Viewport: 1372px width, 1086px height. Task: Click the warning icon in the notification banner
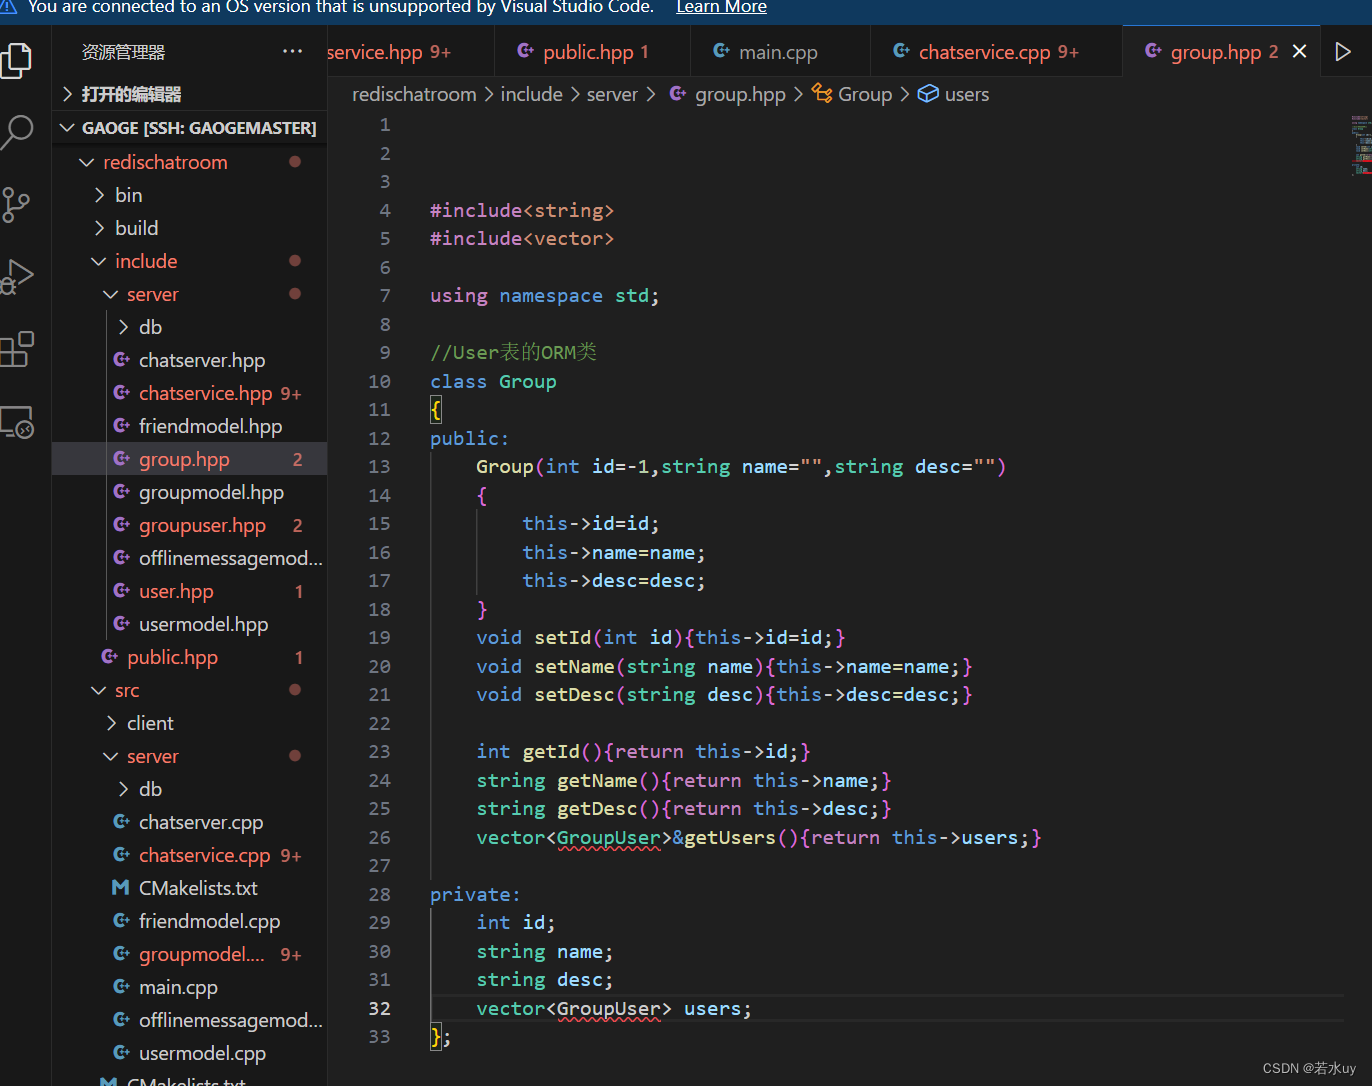(8, 6)
